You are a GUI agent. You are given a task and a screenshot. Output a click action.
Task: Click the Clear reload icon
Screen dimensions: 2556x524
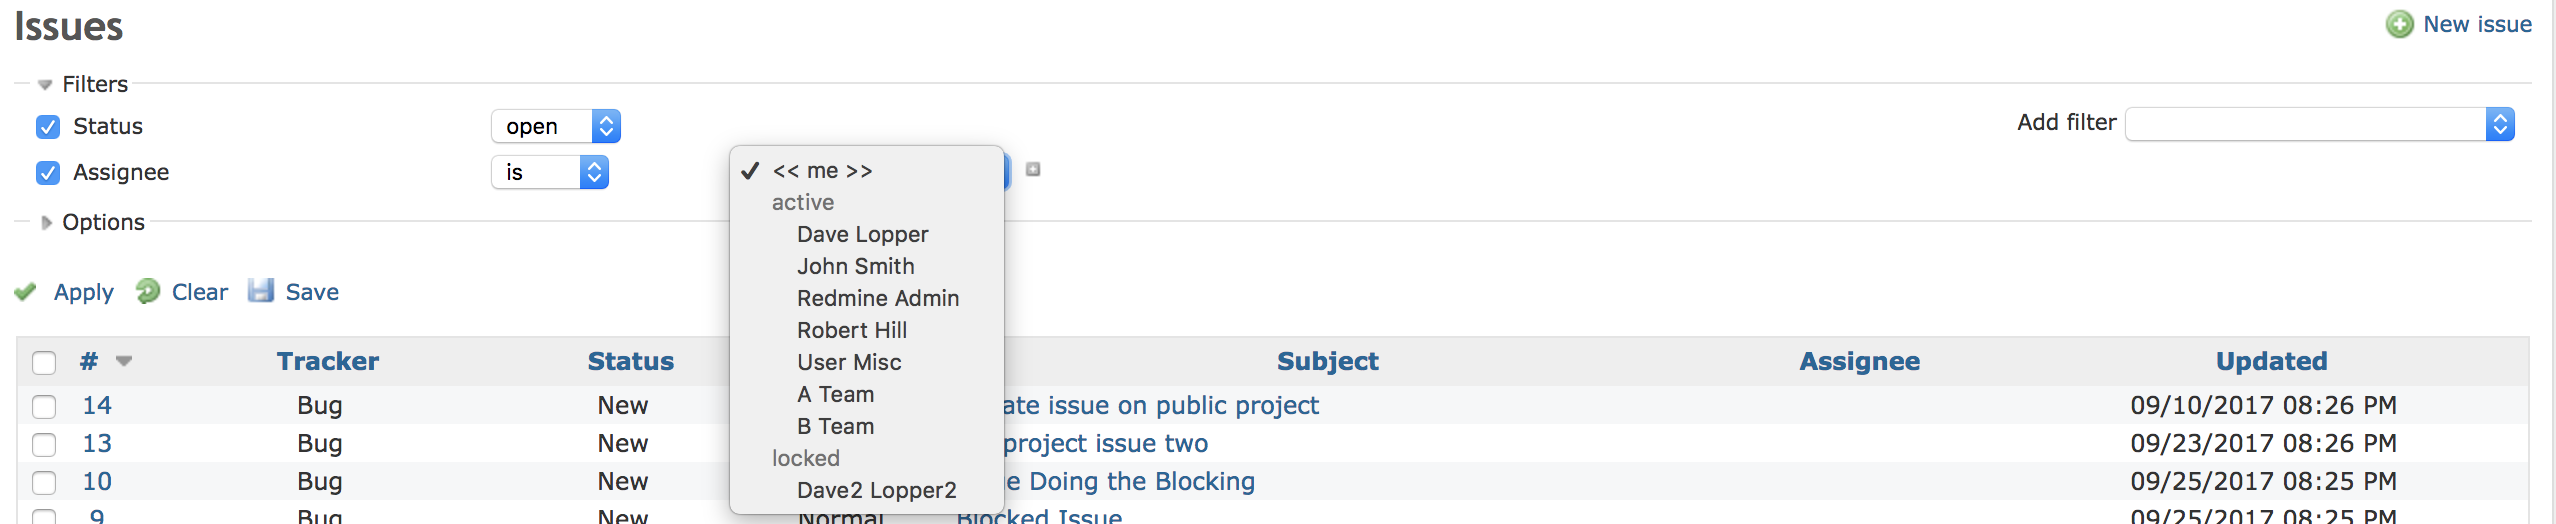point(148,291)
